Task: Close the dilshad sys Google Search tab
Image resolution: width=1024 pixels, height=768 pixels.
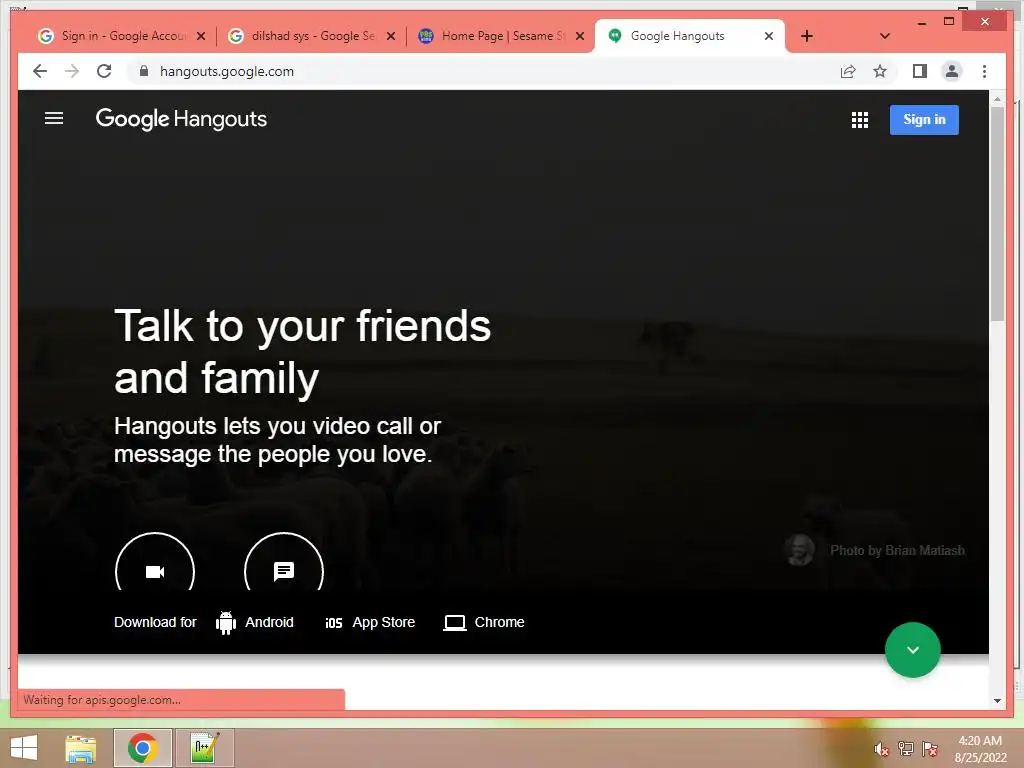Action: pos(391,36)
